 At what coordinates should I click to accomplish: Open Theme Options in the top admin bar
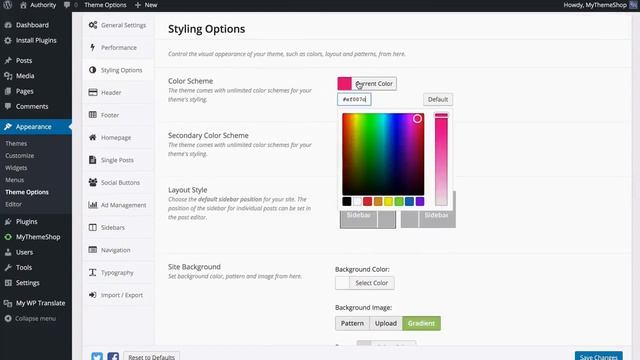click(x=105, y=5)
